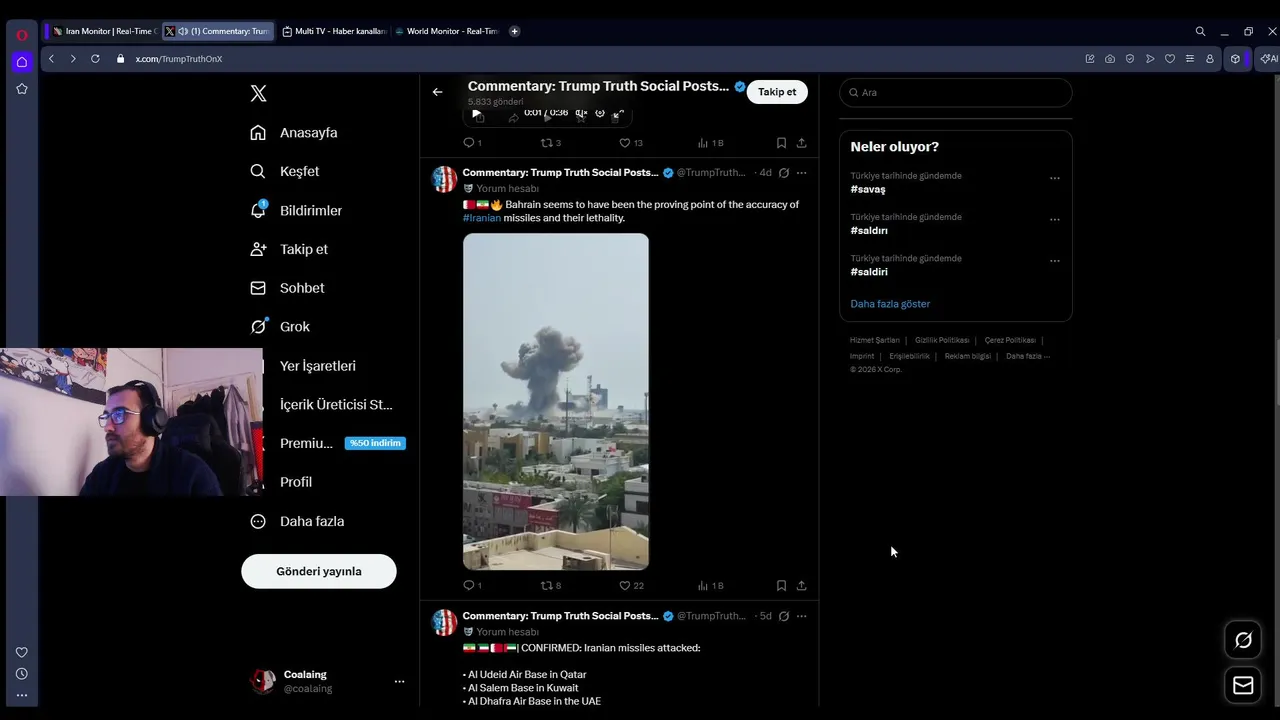Viewport: 1280px width, 720px height.
Task: Share the Bahrain post
Action: (801, 586)
